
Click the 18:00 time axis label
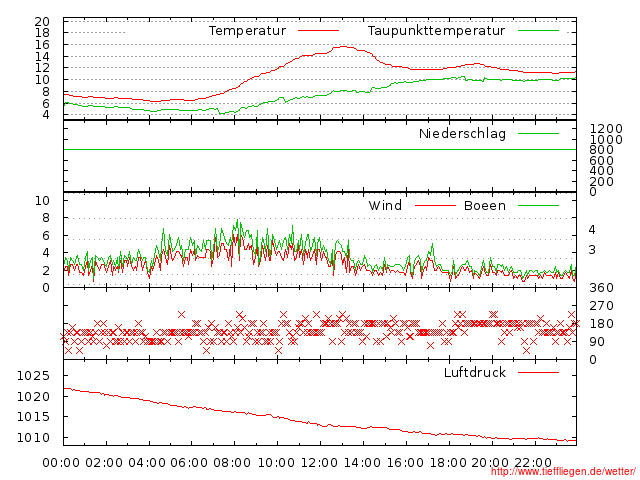[x=448, y=463]
